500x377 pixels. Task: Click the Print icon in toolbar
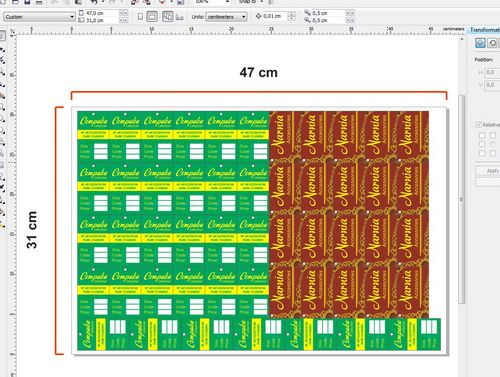click(39, 2)
